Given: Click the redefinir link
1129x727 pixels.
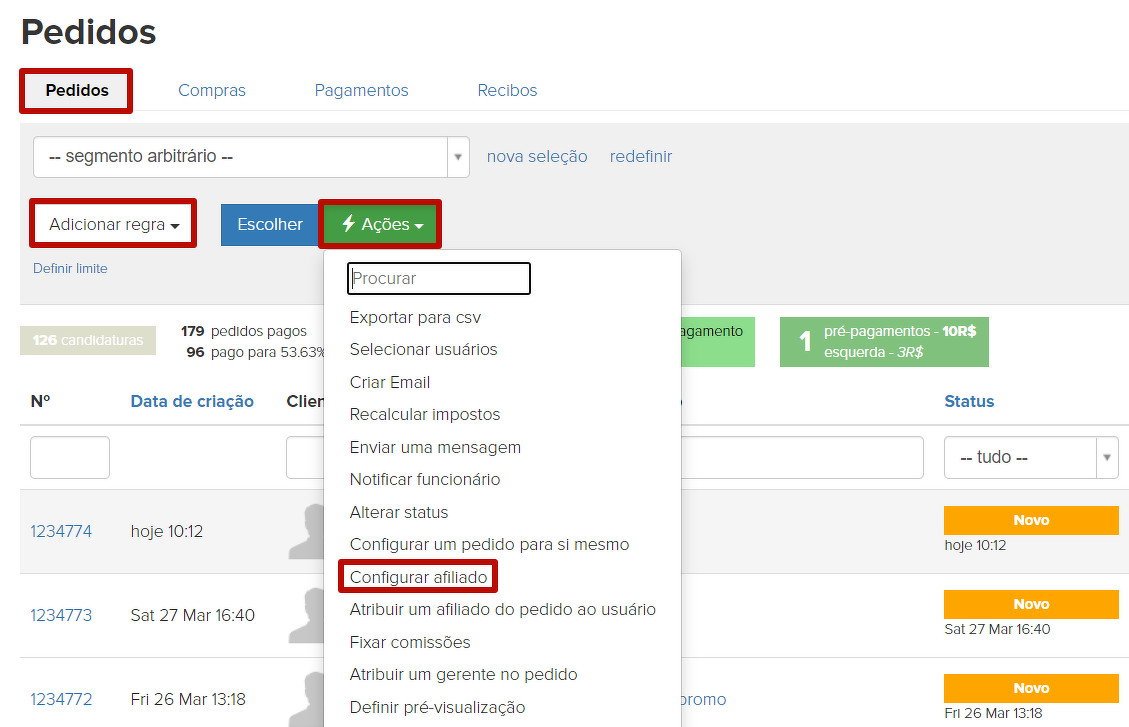Looking at the screenshot, I should pyautogui.click(x=640, y=157).
